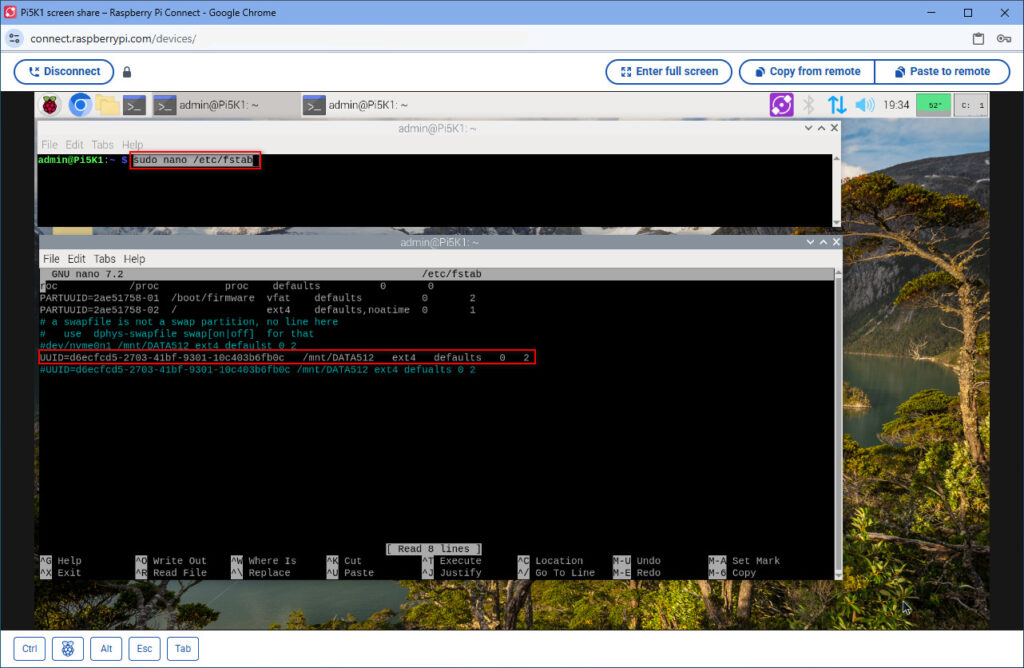Open the Tabs menu in the nano terminal
Screen dimensions: 1024x668
click(104, 259)
